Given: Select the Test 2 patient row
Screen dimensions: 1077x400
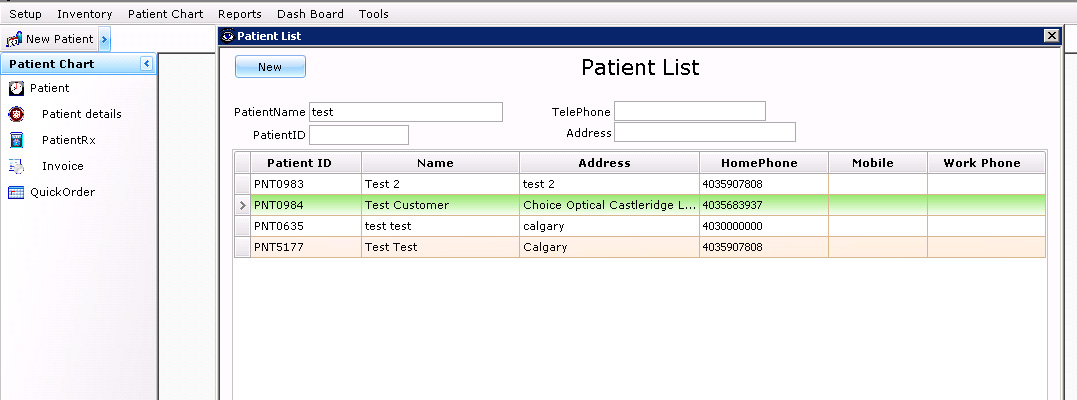Looking at the screenshot, I should (x=640, y=184).
